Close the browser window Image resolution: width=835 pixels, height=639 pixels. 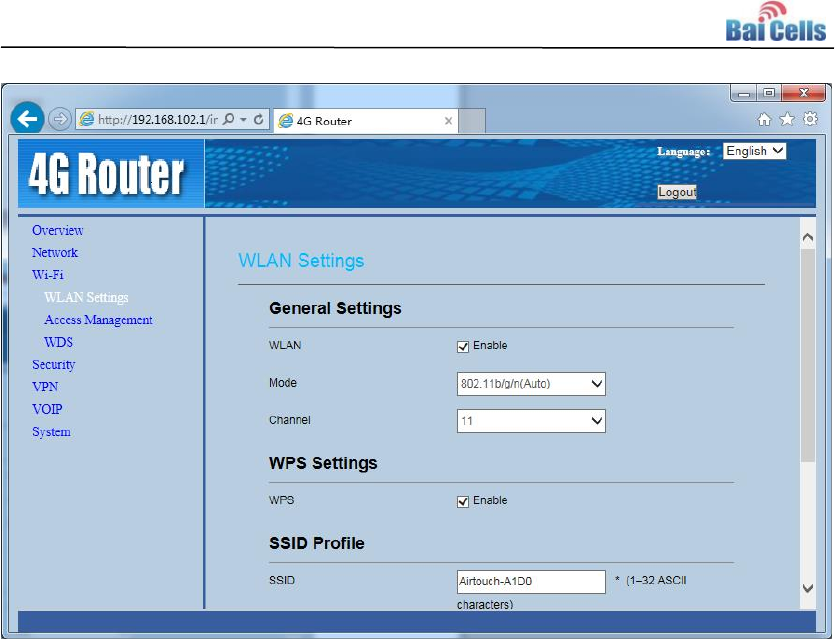tap(804, 93)
